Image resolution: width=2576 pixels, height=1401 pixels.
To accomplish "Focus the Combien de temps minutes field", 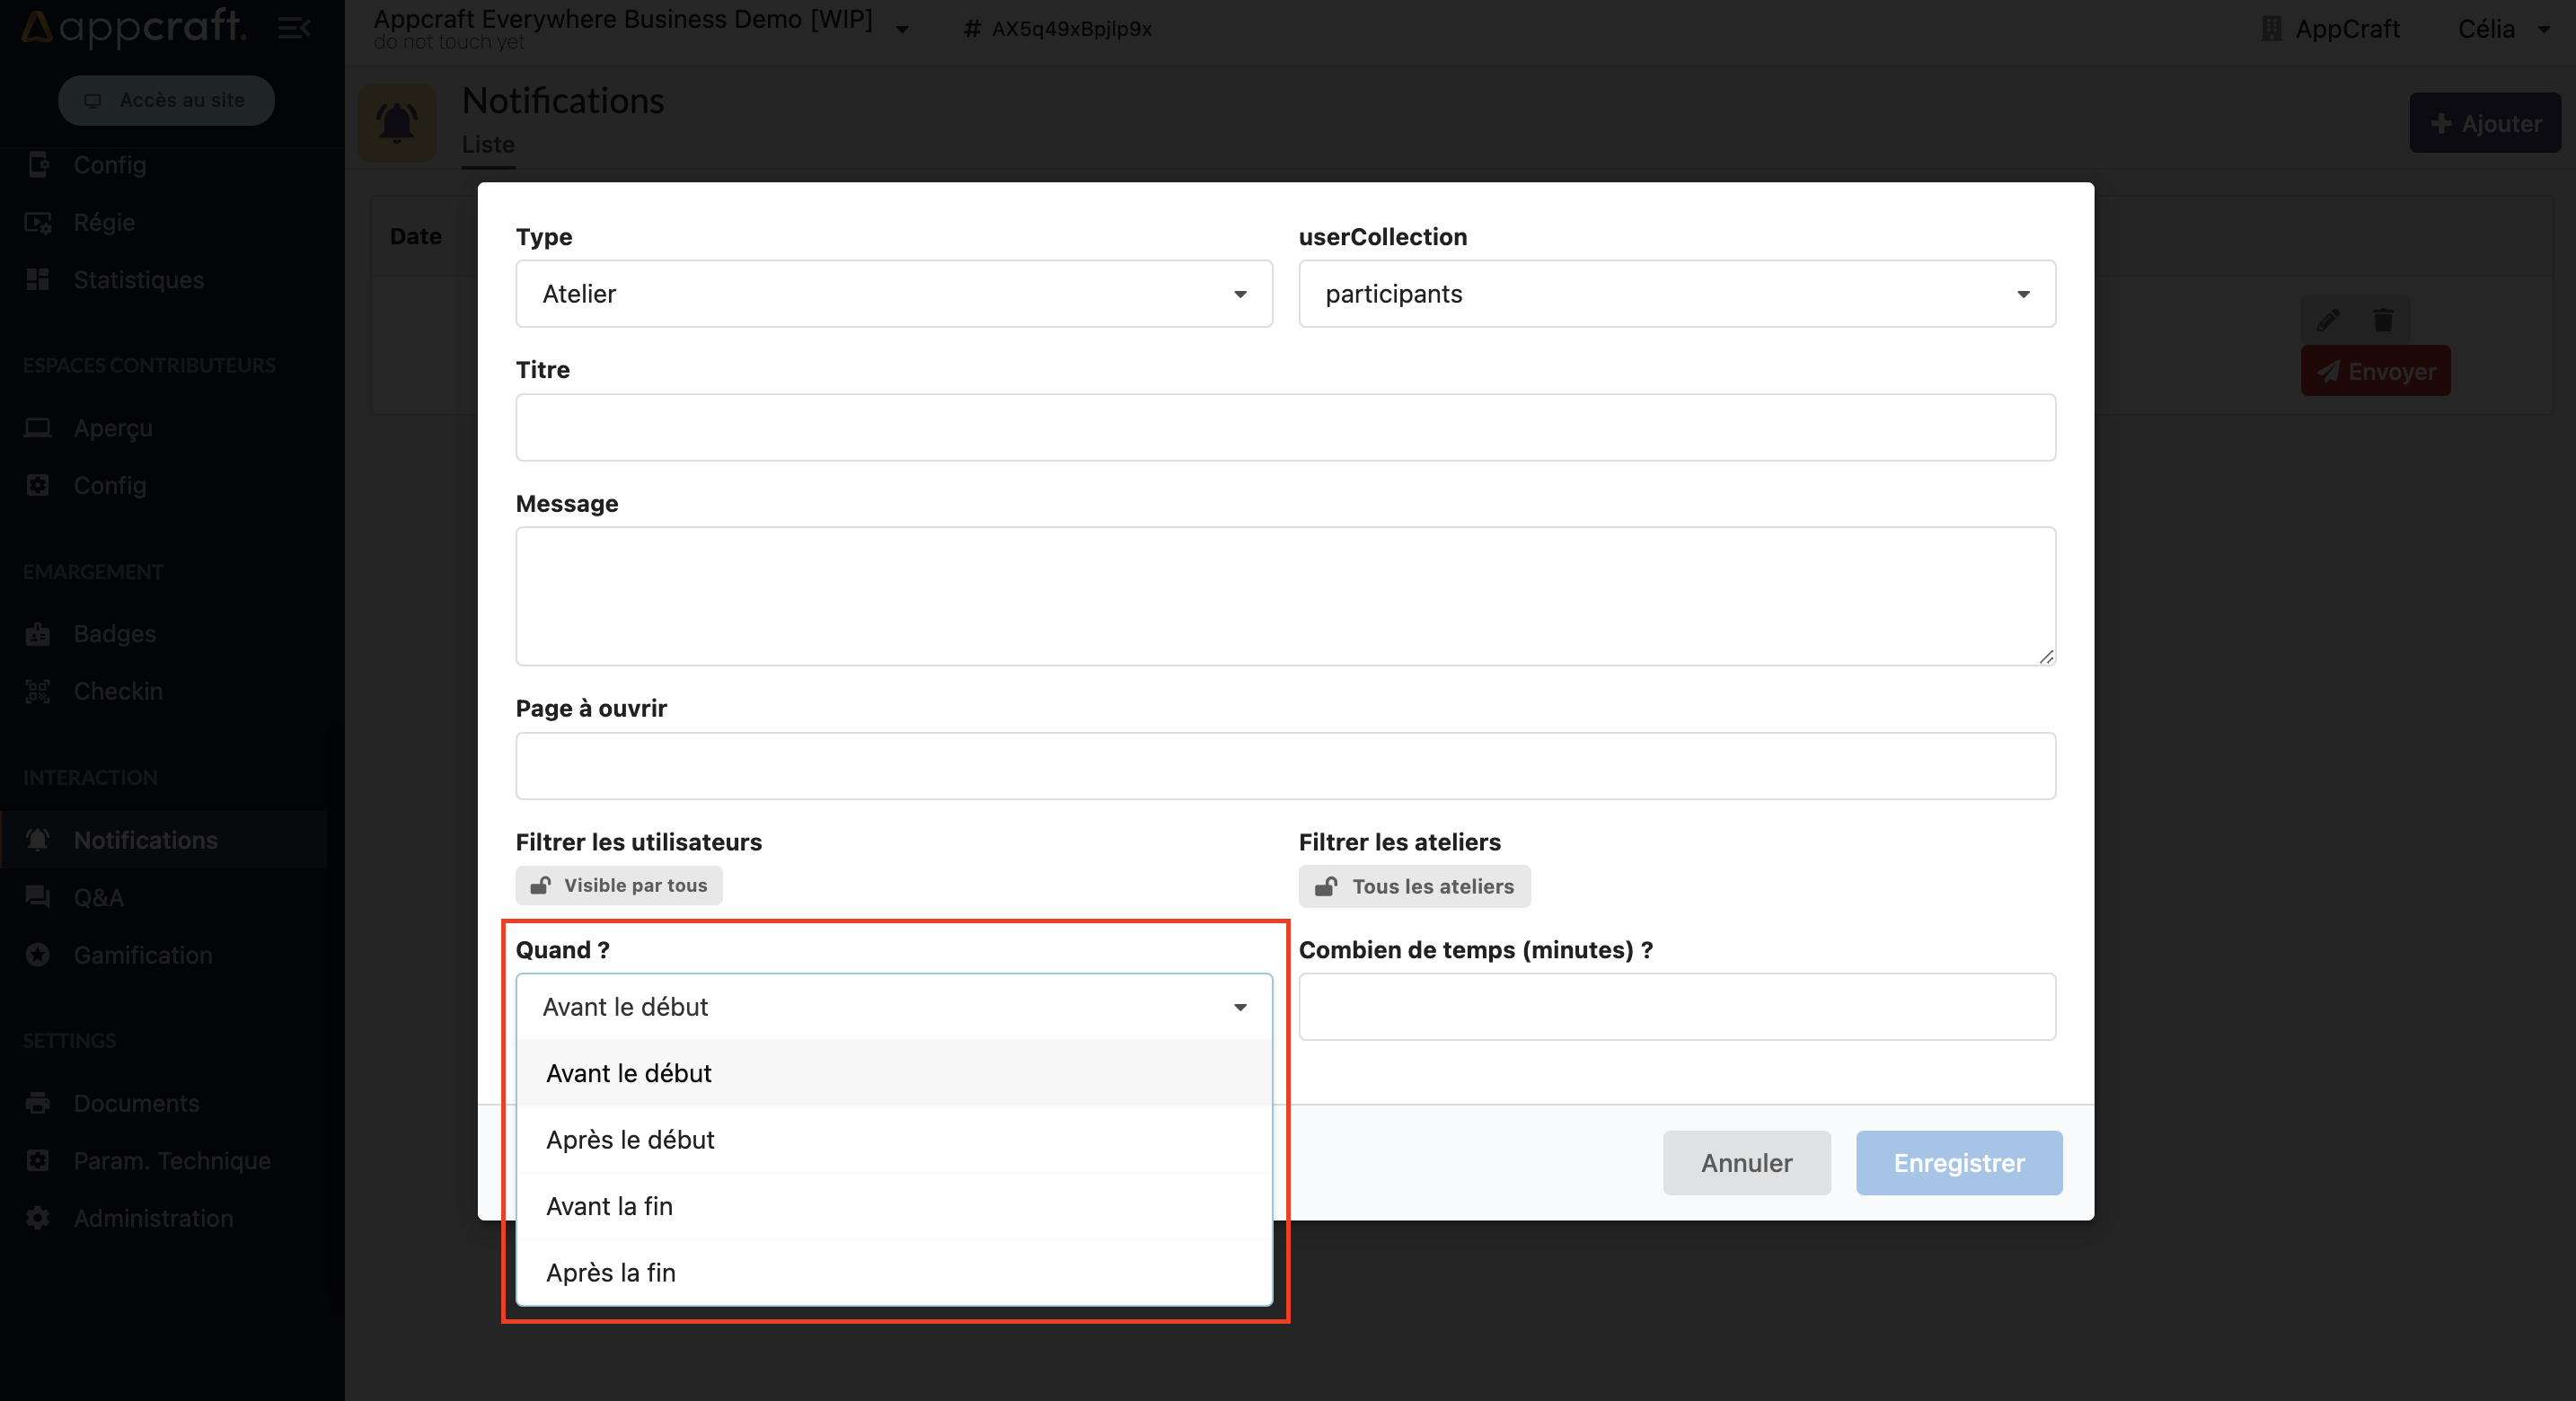I will click(1676, 1007).
